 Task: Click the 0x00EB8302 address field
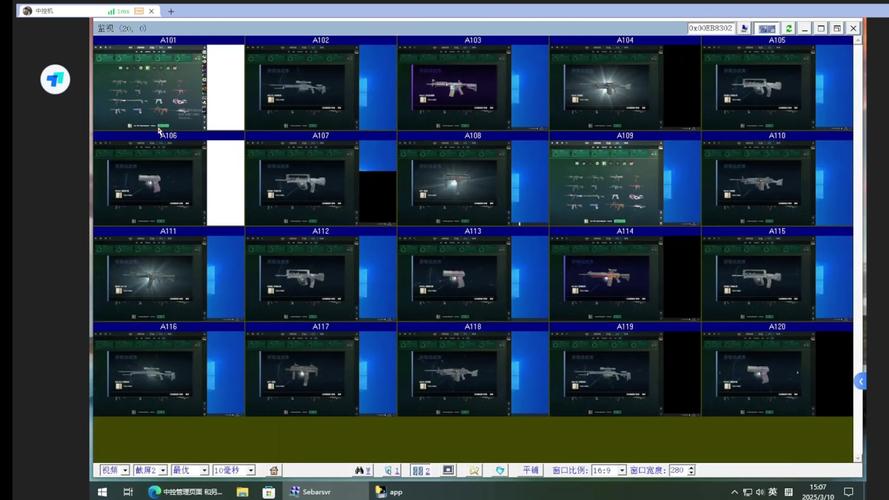point(711,28)
